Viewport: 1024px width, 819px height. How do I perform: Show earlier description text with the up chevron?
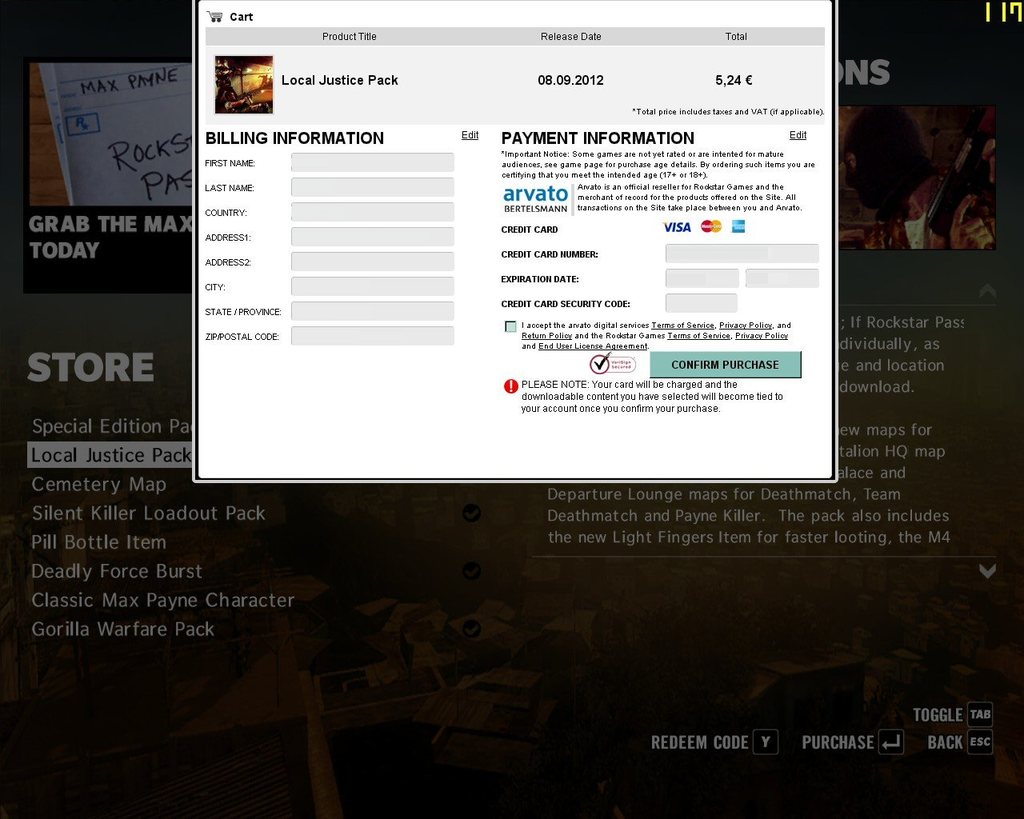point(987,291)
